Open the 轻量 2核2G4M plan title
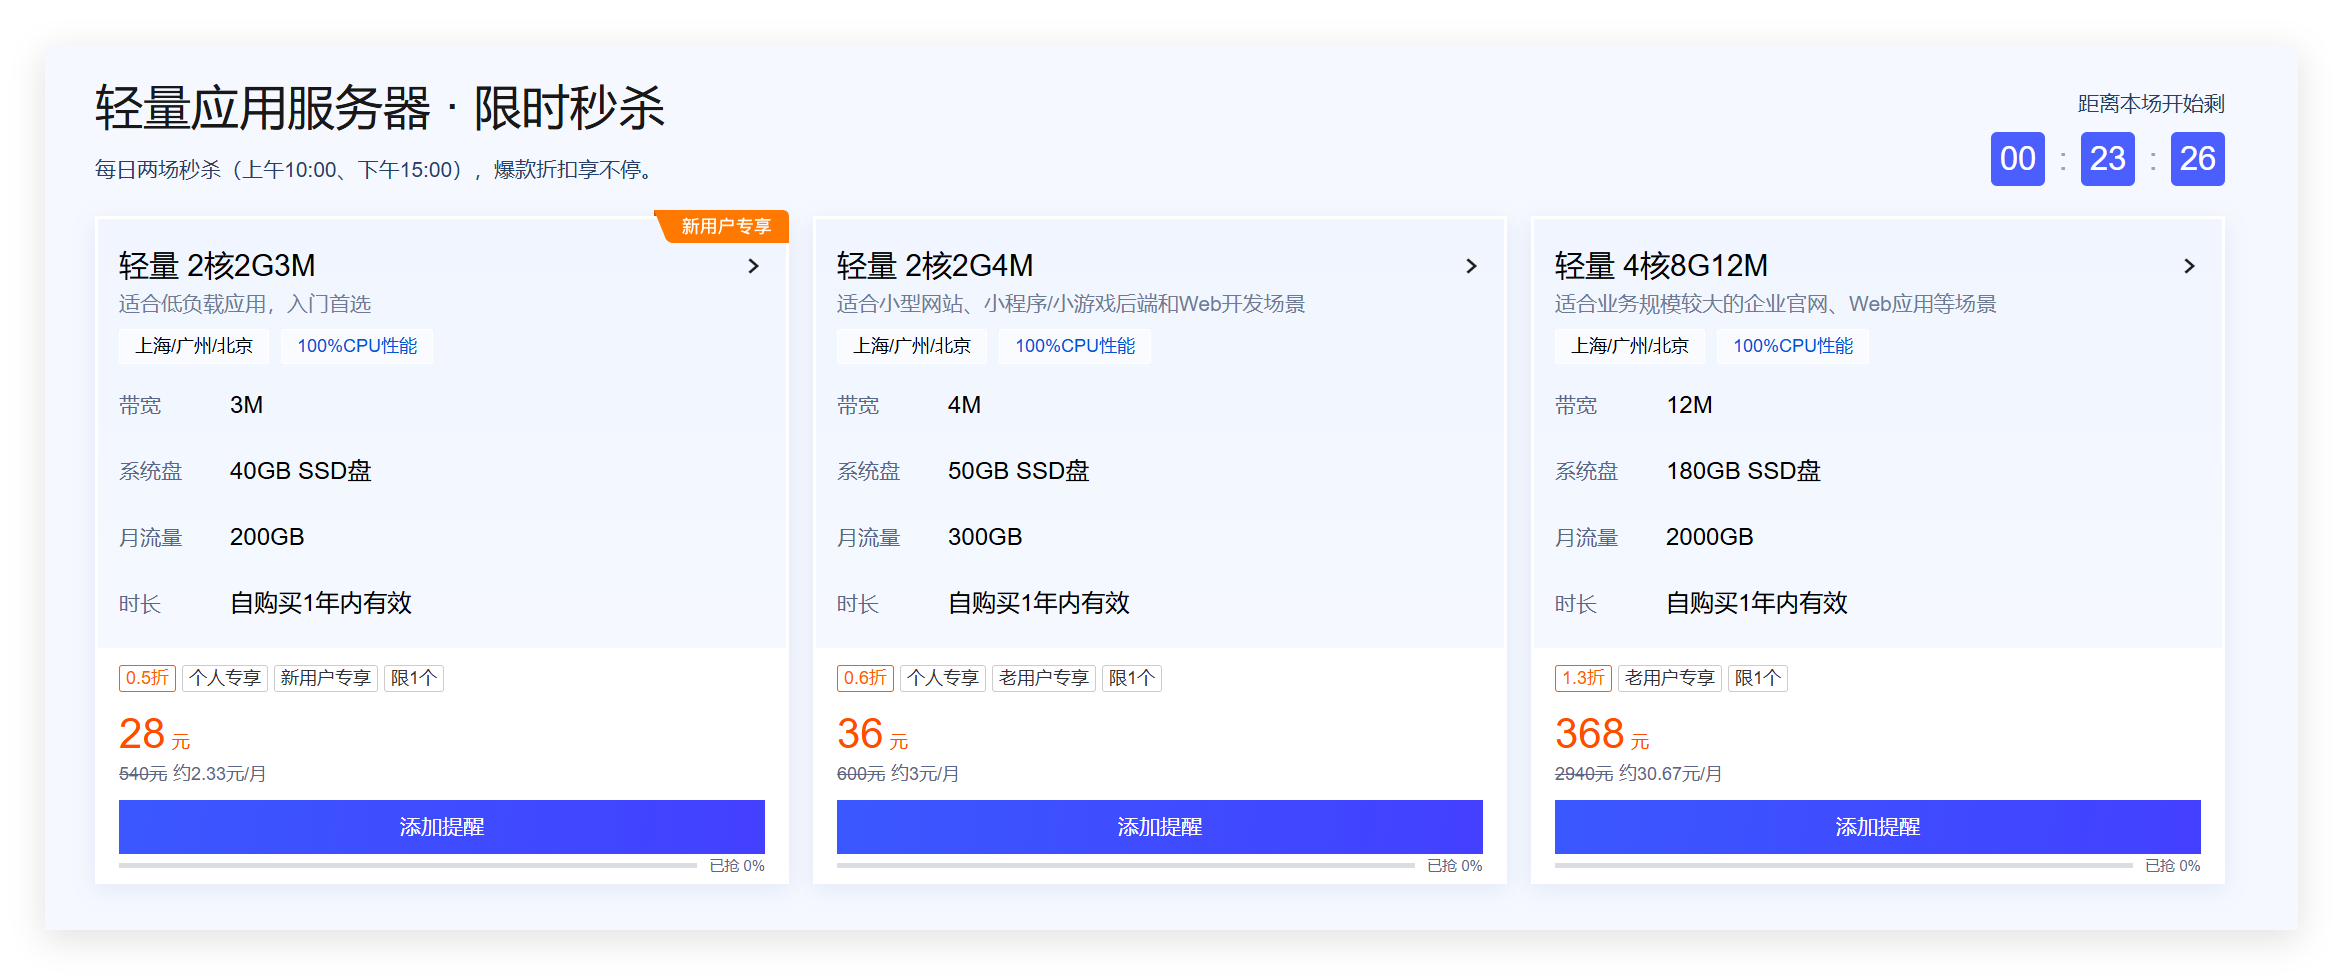 point(935,266)
